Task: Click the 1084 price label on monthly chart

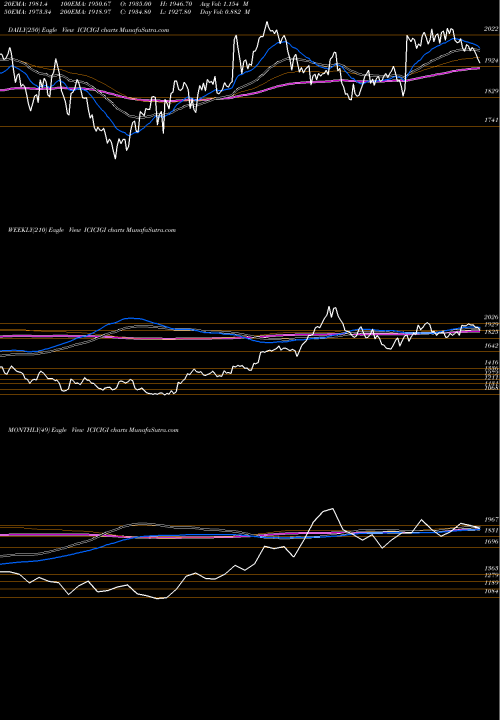Action: 491,592
